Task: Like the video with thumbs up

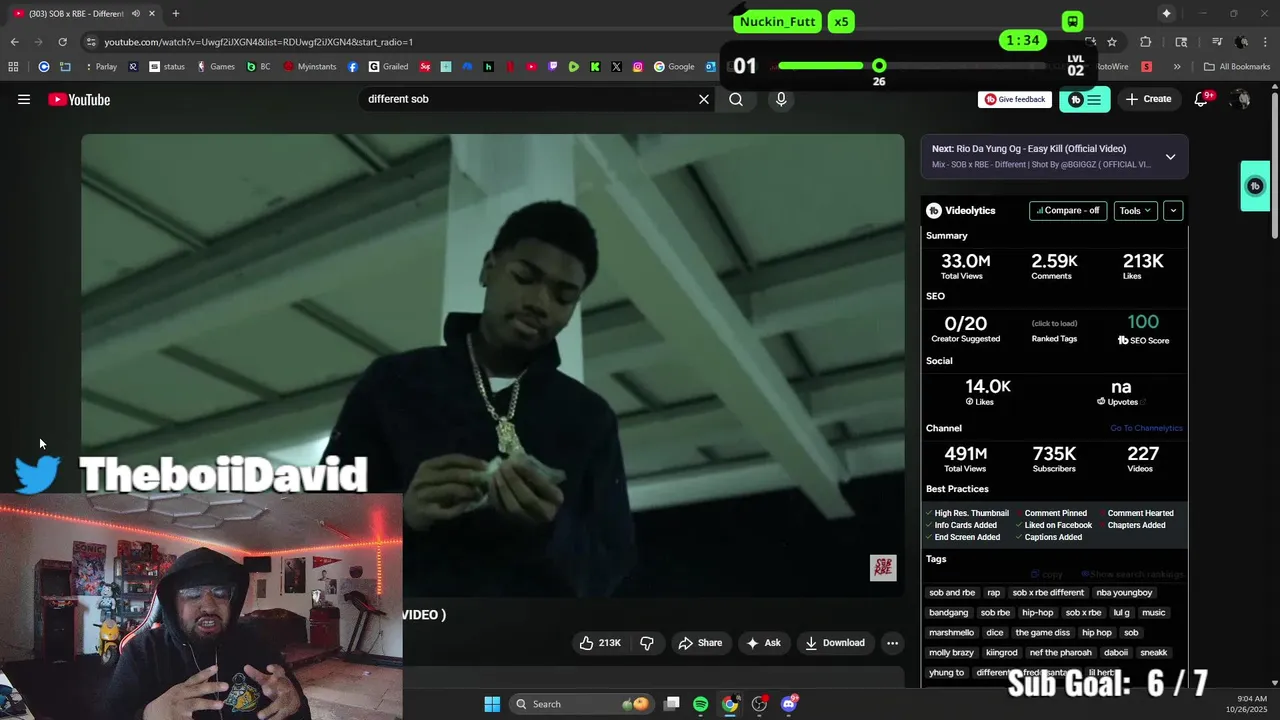Action: (600, 643)
